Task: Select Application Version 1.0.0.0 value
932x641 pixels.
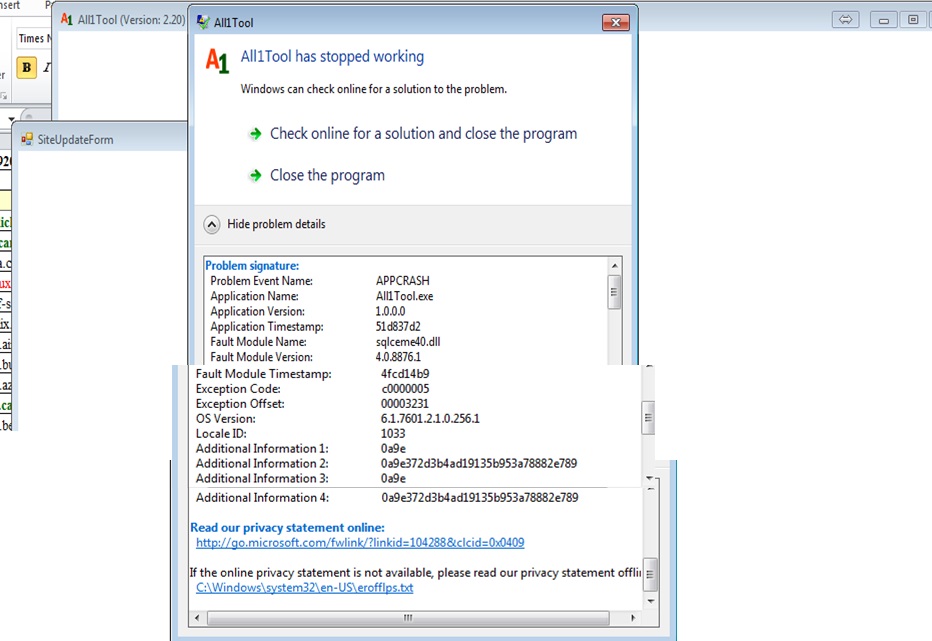Action: pos(390,311)
